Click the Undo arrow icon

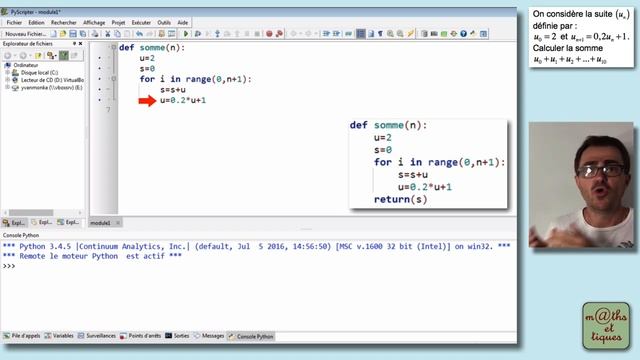click(139, 34)
